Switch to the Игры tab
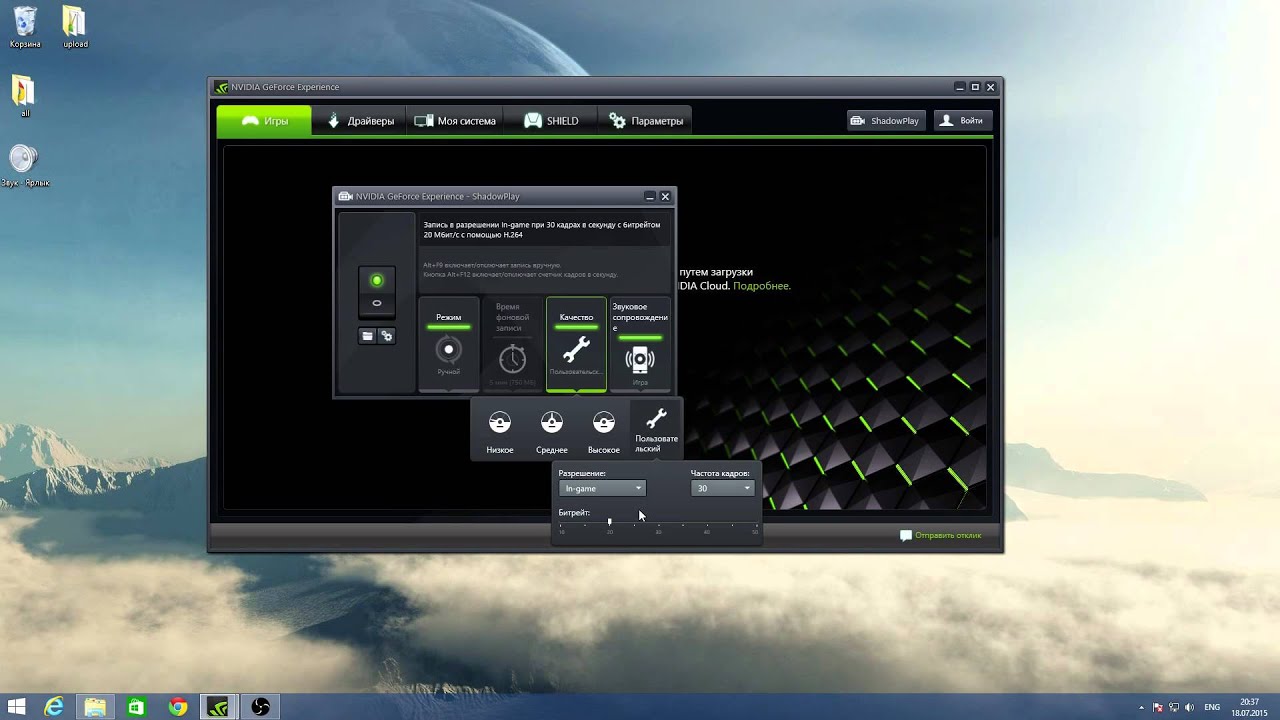The height and width of the screenshot is (720, 1280). tap(265, 121)
